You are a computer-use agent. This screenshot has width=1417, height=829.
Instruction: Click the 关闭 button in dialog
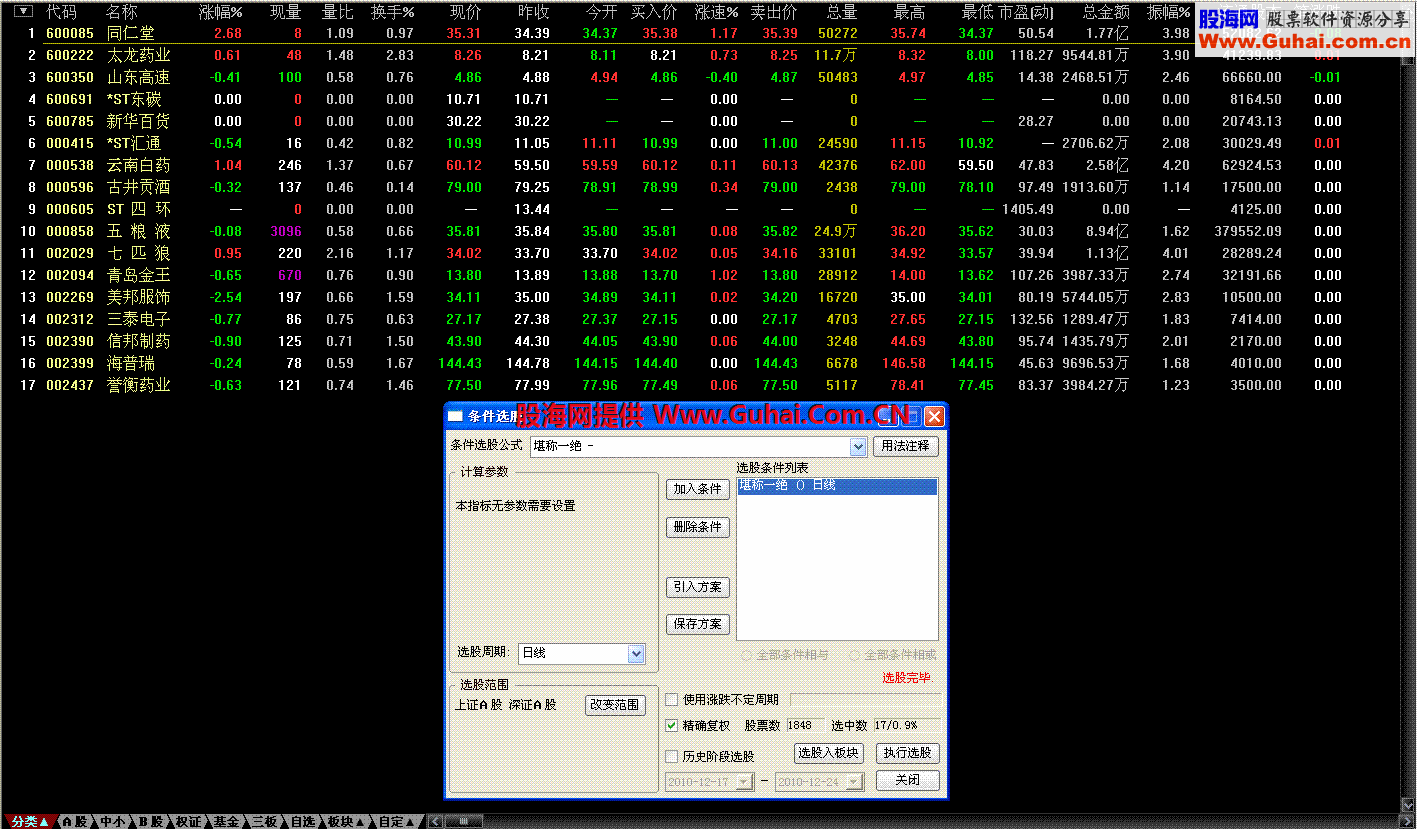pos(908,780)
